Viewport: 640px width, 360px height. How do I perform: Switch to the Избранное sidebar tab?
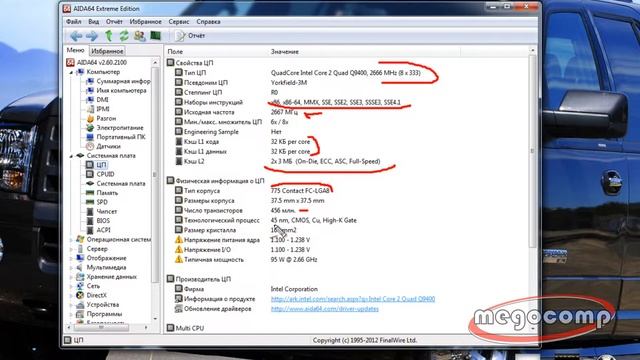107,51
